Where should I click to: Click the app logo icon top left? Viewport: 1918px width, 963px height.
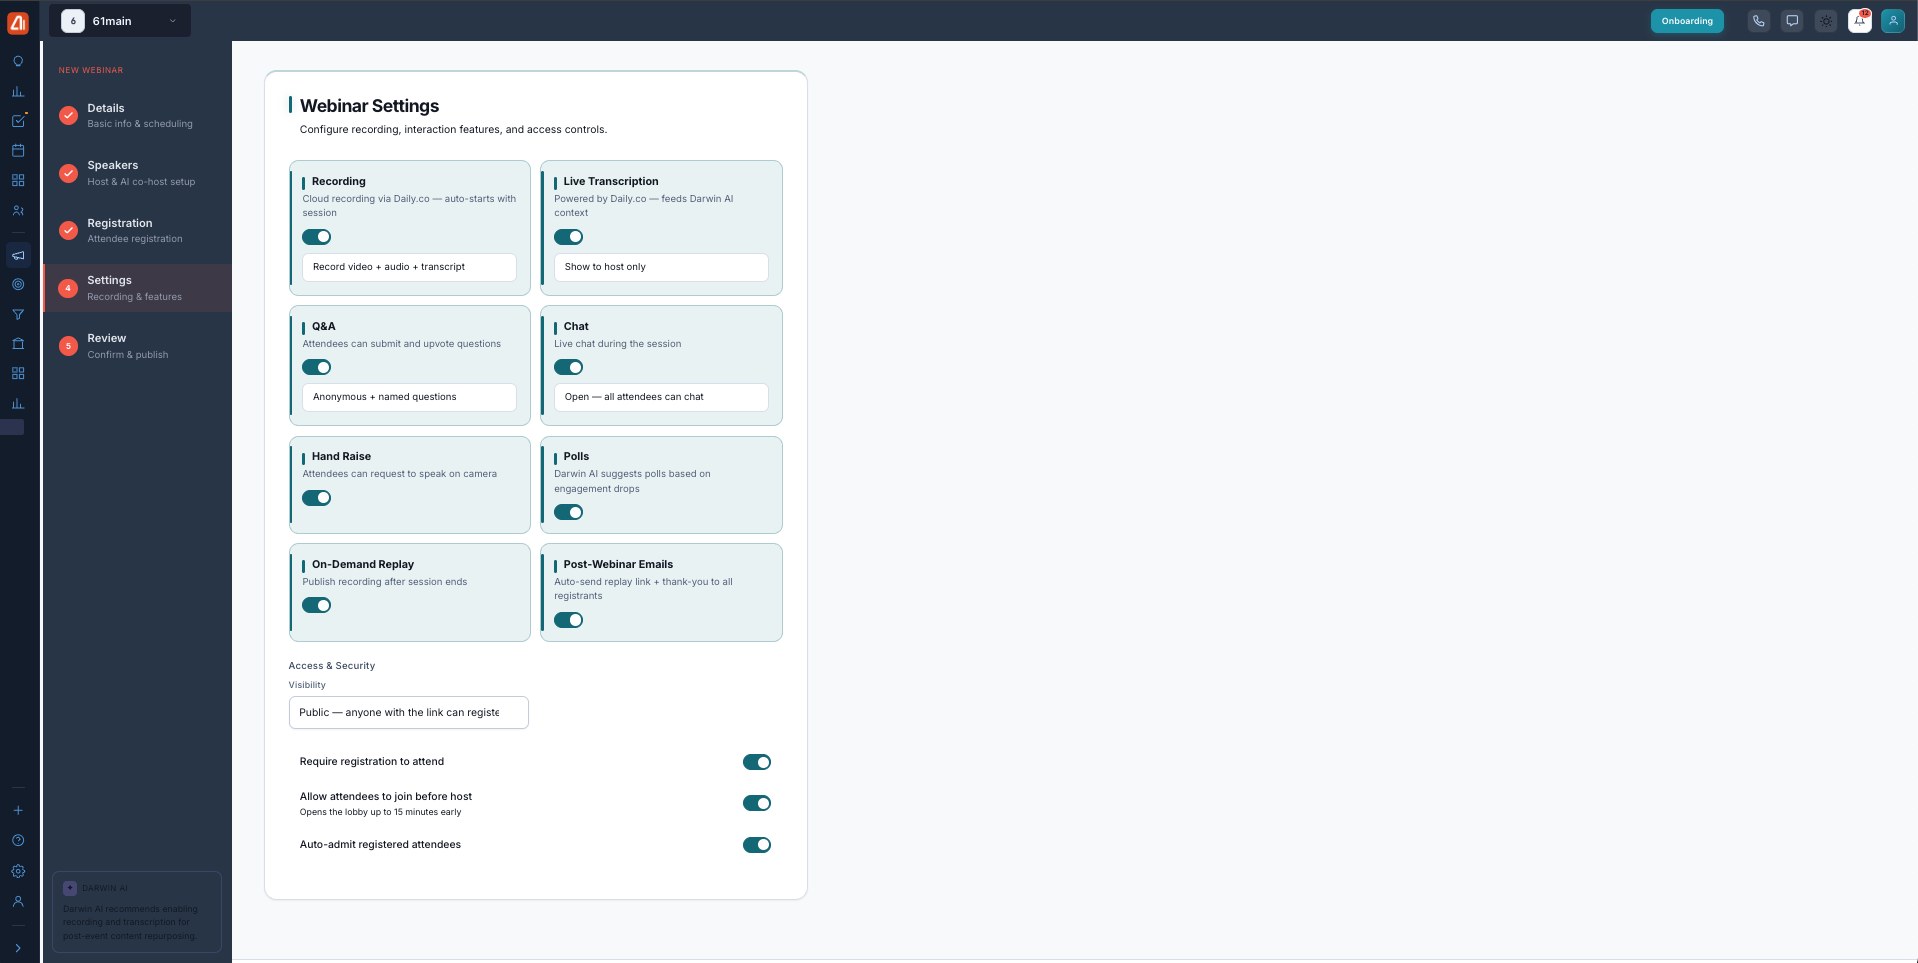(x=18, y=21)
